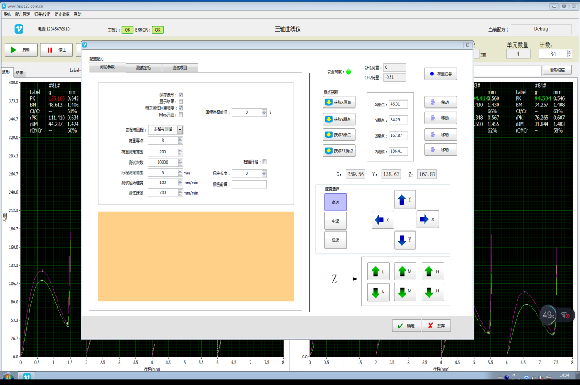Toggle the second checkbox in settings panel
The width and height of the screenshot is (580, 386).
point(181,101)
